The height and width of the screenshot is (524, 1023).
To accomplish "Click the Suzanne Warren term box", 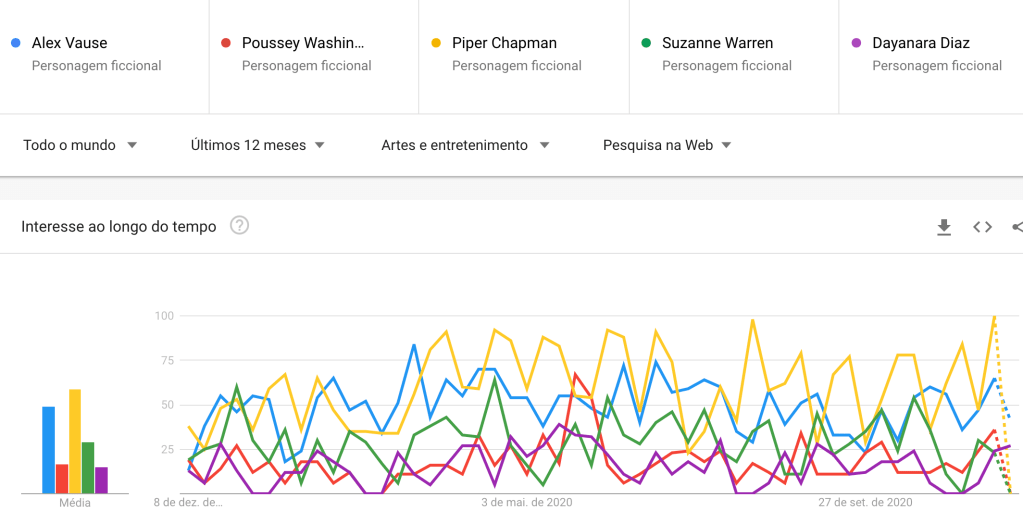I will [717, 43].
